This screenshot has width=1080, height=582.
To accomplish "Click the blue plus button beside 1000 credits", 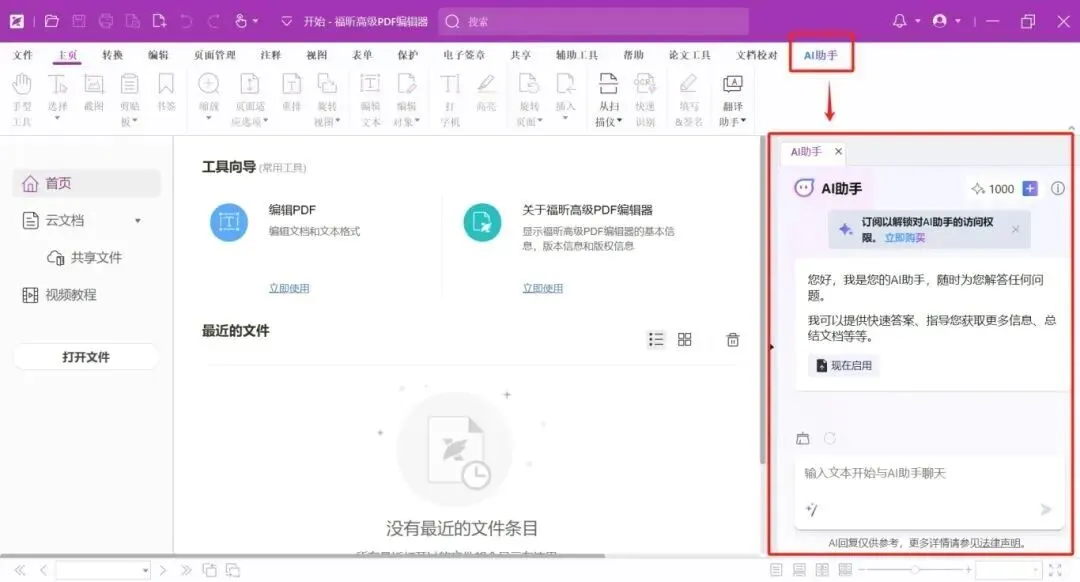I will click(x=1030, y=189).
